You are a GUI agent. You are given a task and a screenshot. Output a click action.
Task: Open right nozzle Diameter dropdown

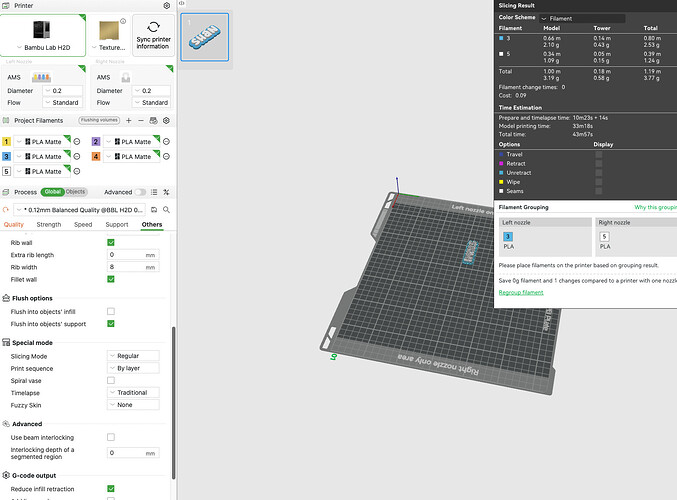(152, 91)
